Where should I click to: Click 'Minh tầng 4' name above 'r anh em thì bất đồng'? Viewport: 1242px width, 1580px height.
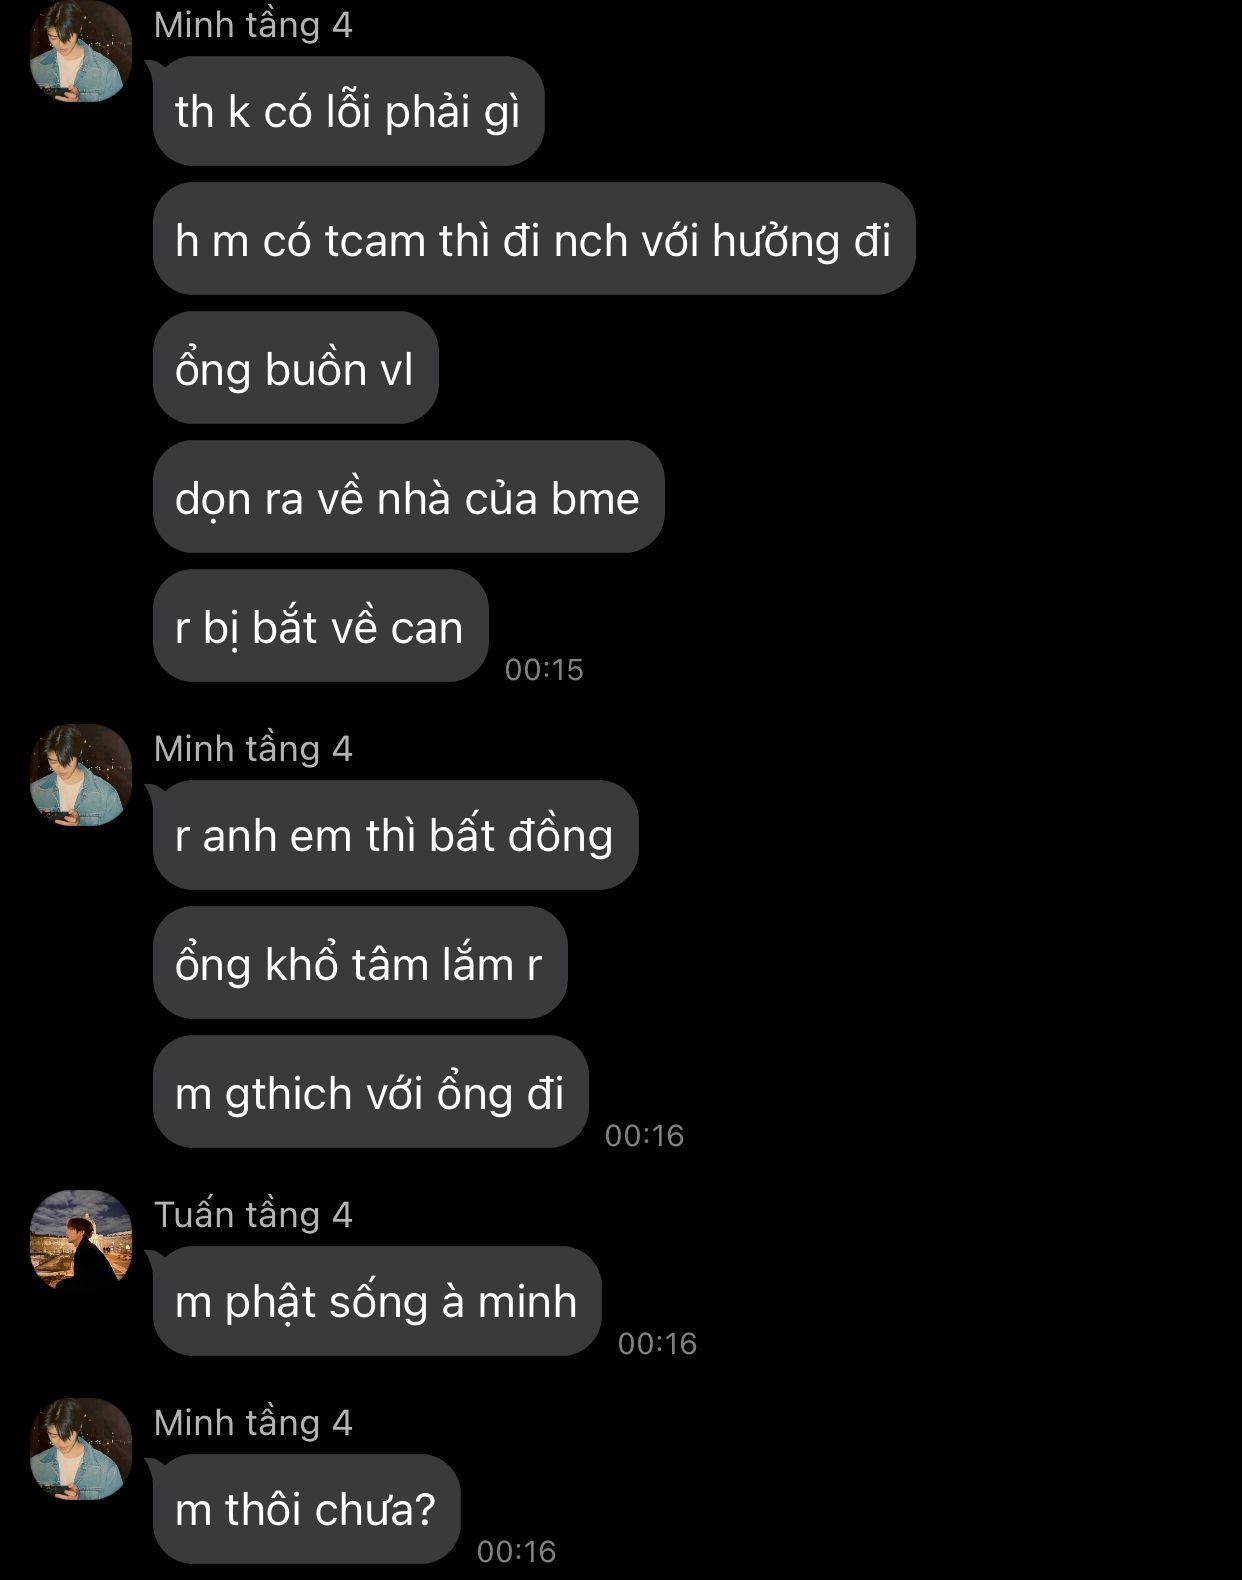pyautogui.click(x=253, y=749)
